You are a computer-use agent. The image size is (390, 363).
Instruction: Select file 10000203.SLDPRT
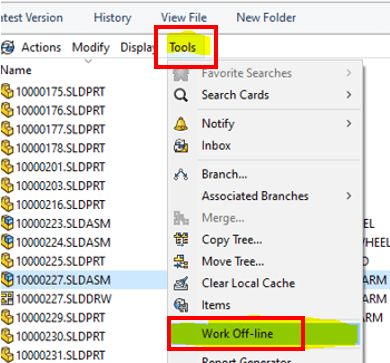click(x=60, y=186)
